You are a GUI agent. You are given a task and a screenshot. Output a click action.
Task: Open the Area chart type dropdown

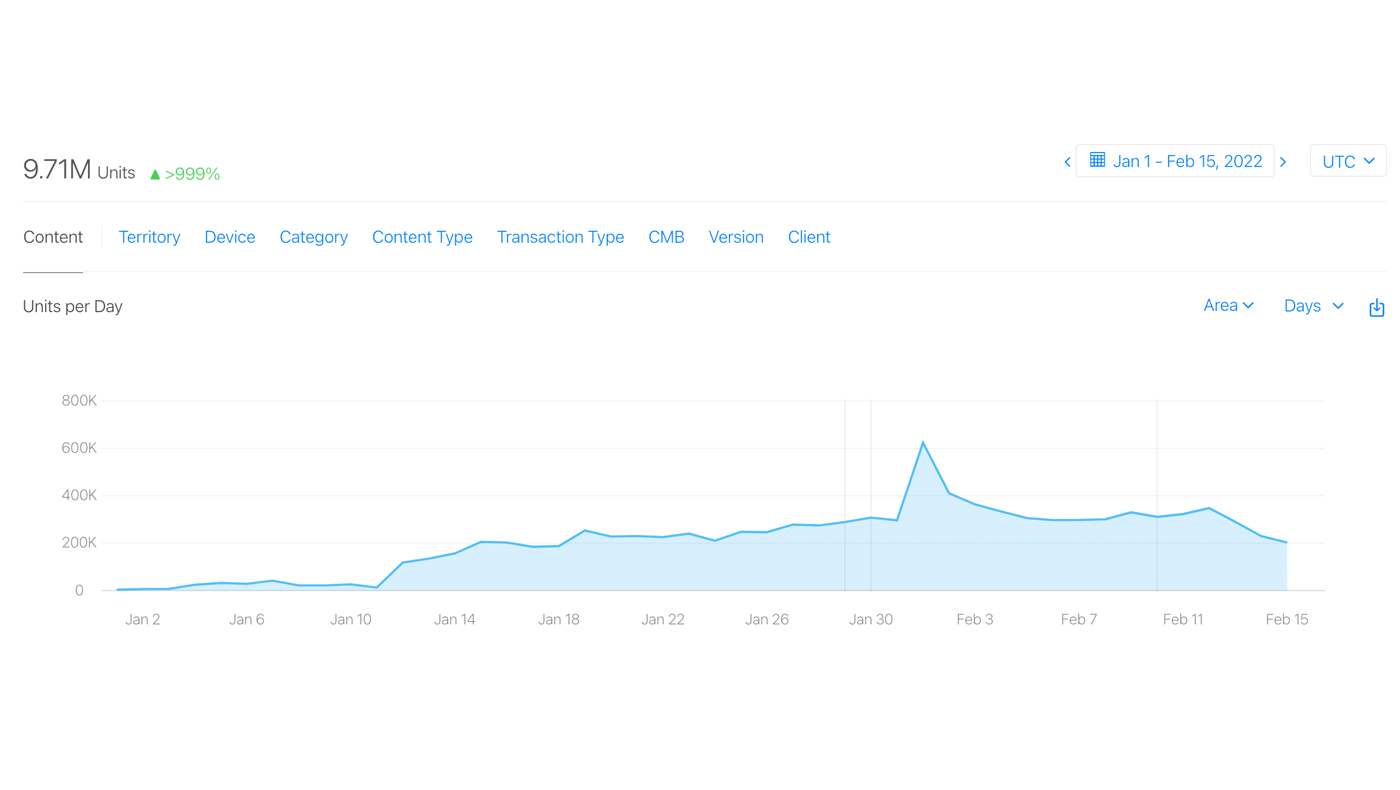click(1228, 306)
